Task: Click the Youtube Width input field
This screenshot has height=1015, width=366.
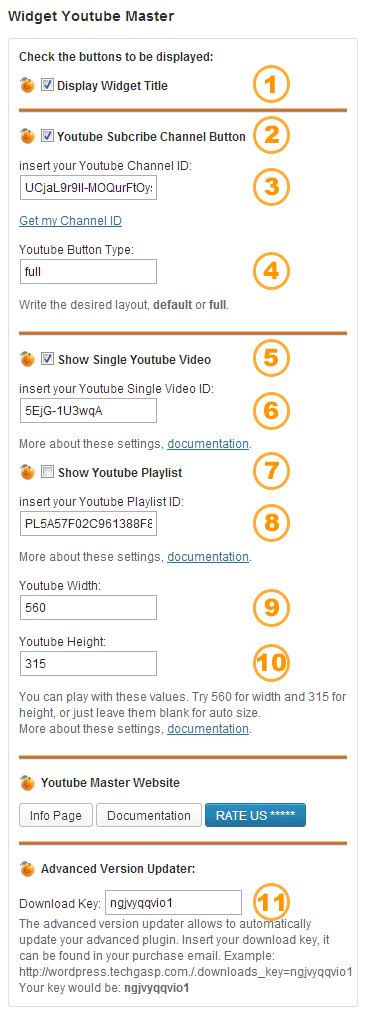Action: coord(88,608)
